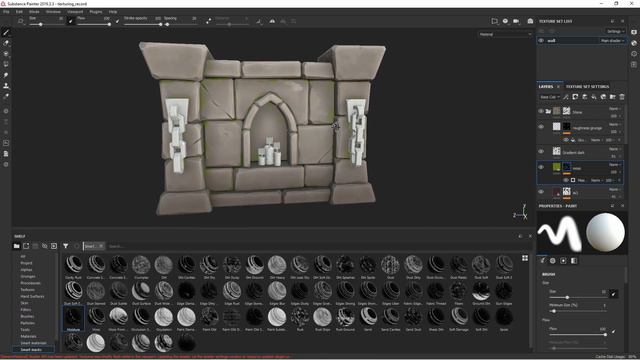Switch to Texture Set Settings tab

point(587,87)
